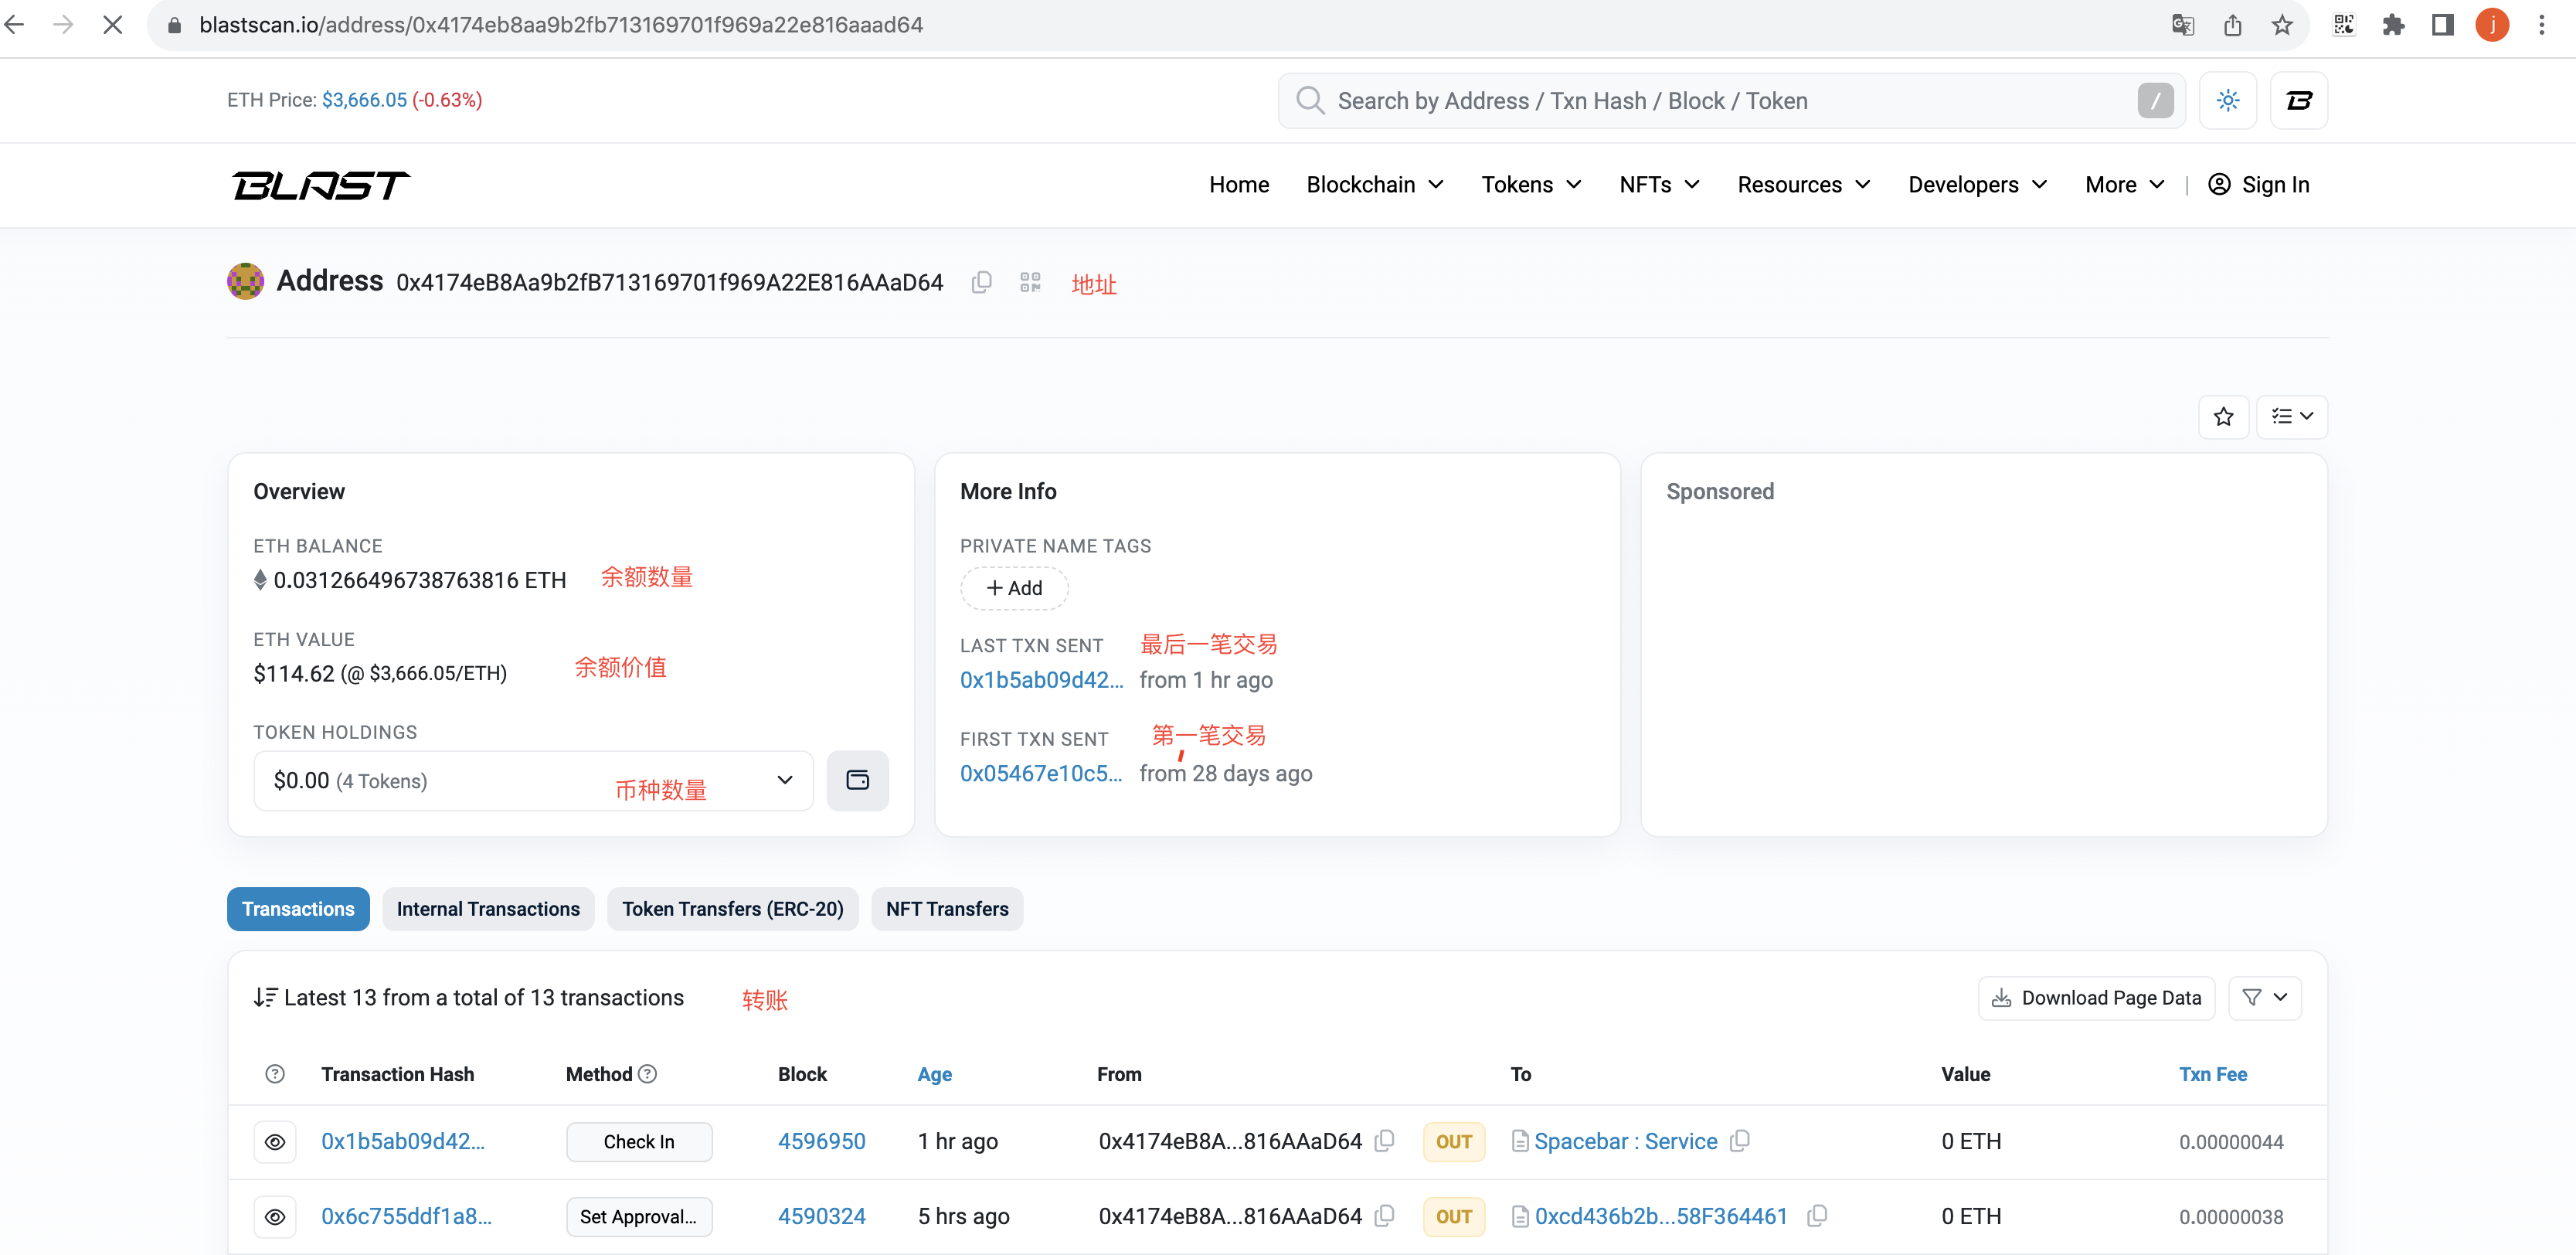The height and width of the screenshot is (1255, 2576).
Task: Preview the 0x1b5ab09d42 transaction using the eye icon
Action: click(275, 1142)
